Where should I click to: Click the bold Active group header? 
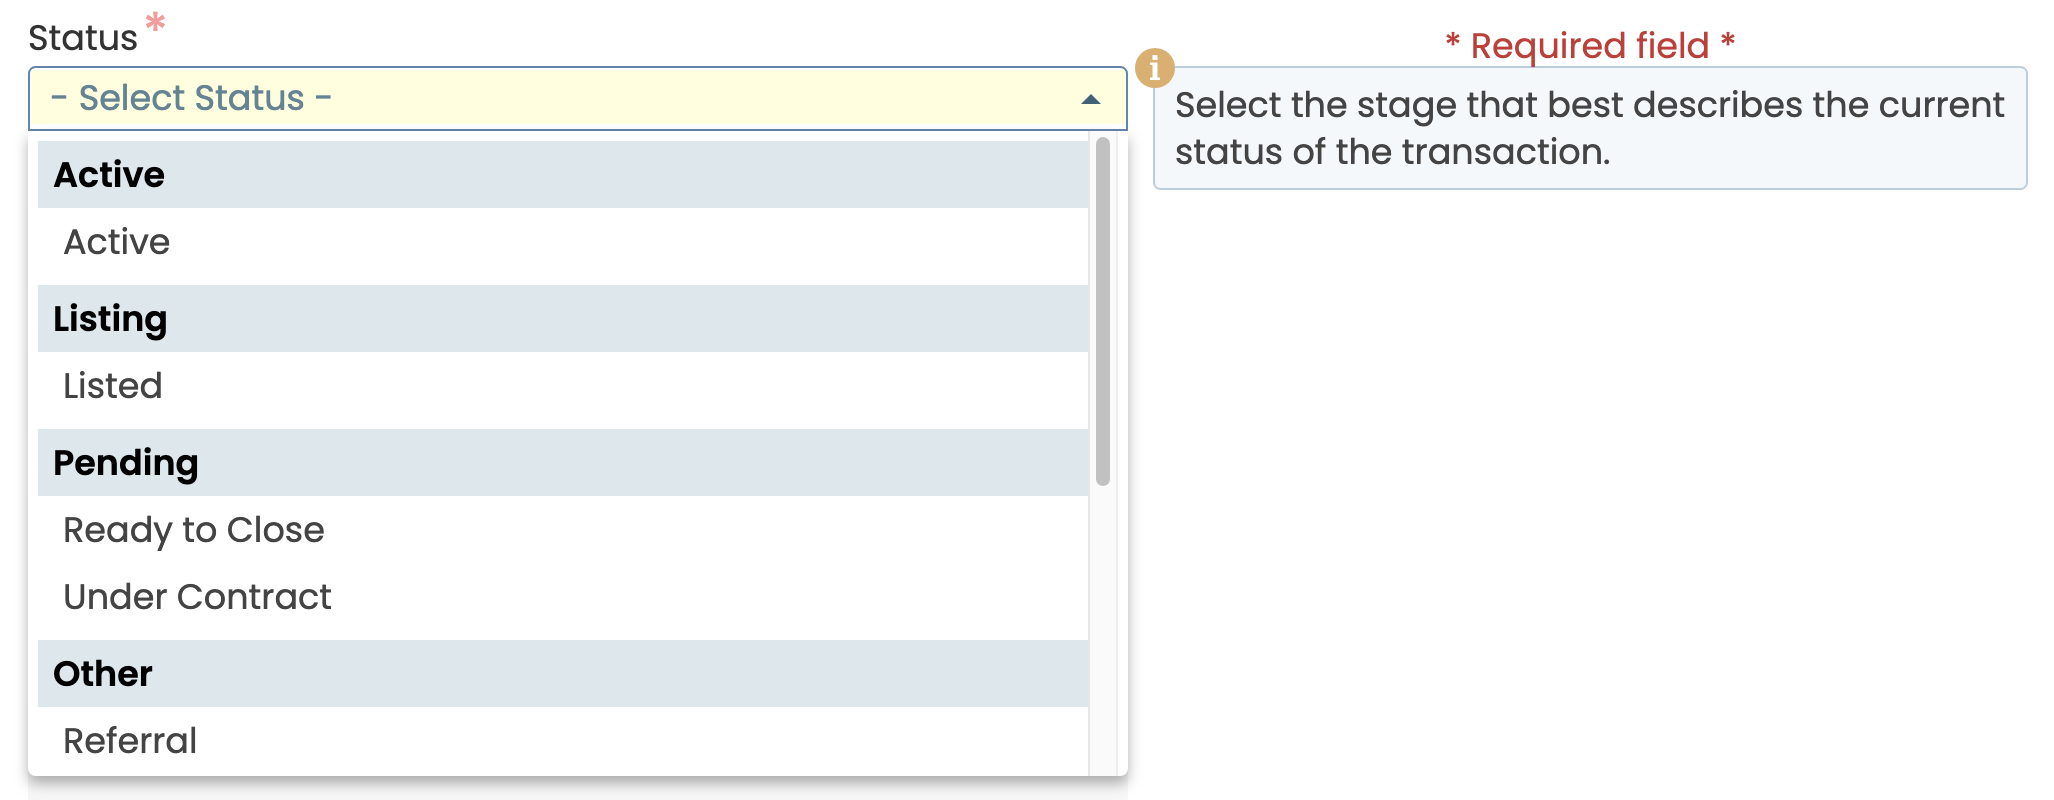tap(109, 175)
